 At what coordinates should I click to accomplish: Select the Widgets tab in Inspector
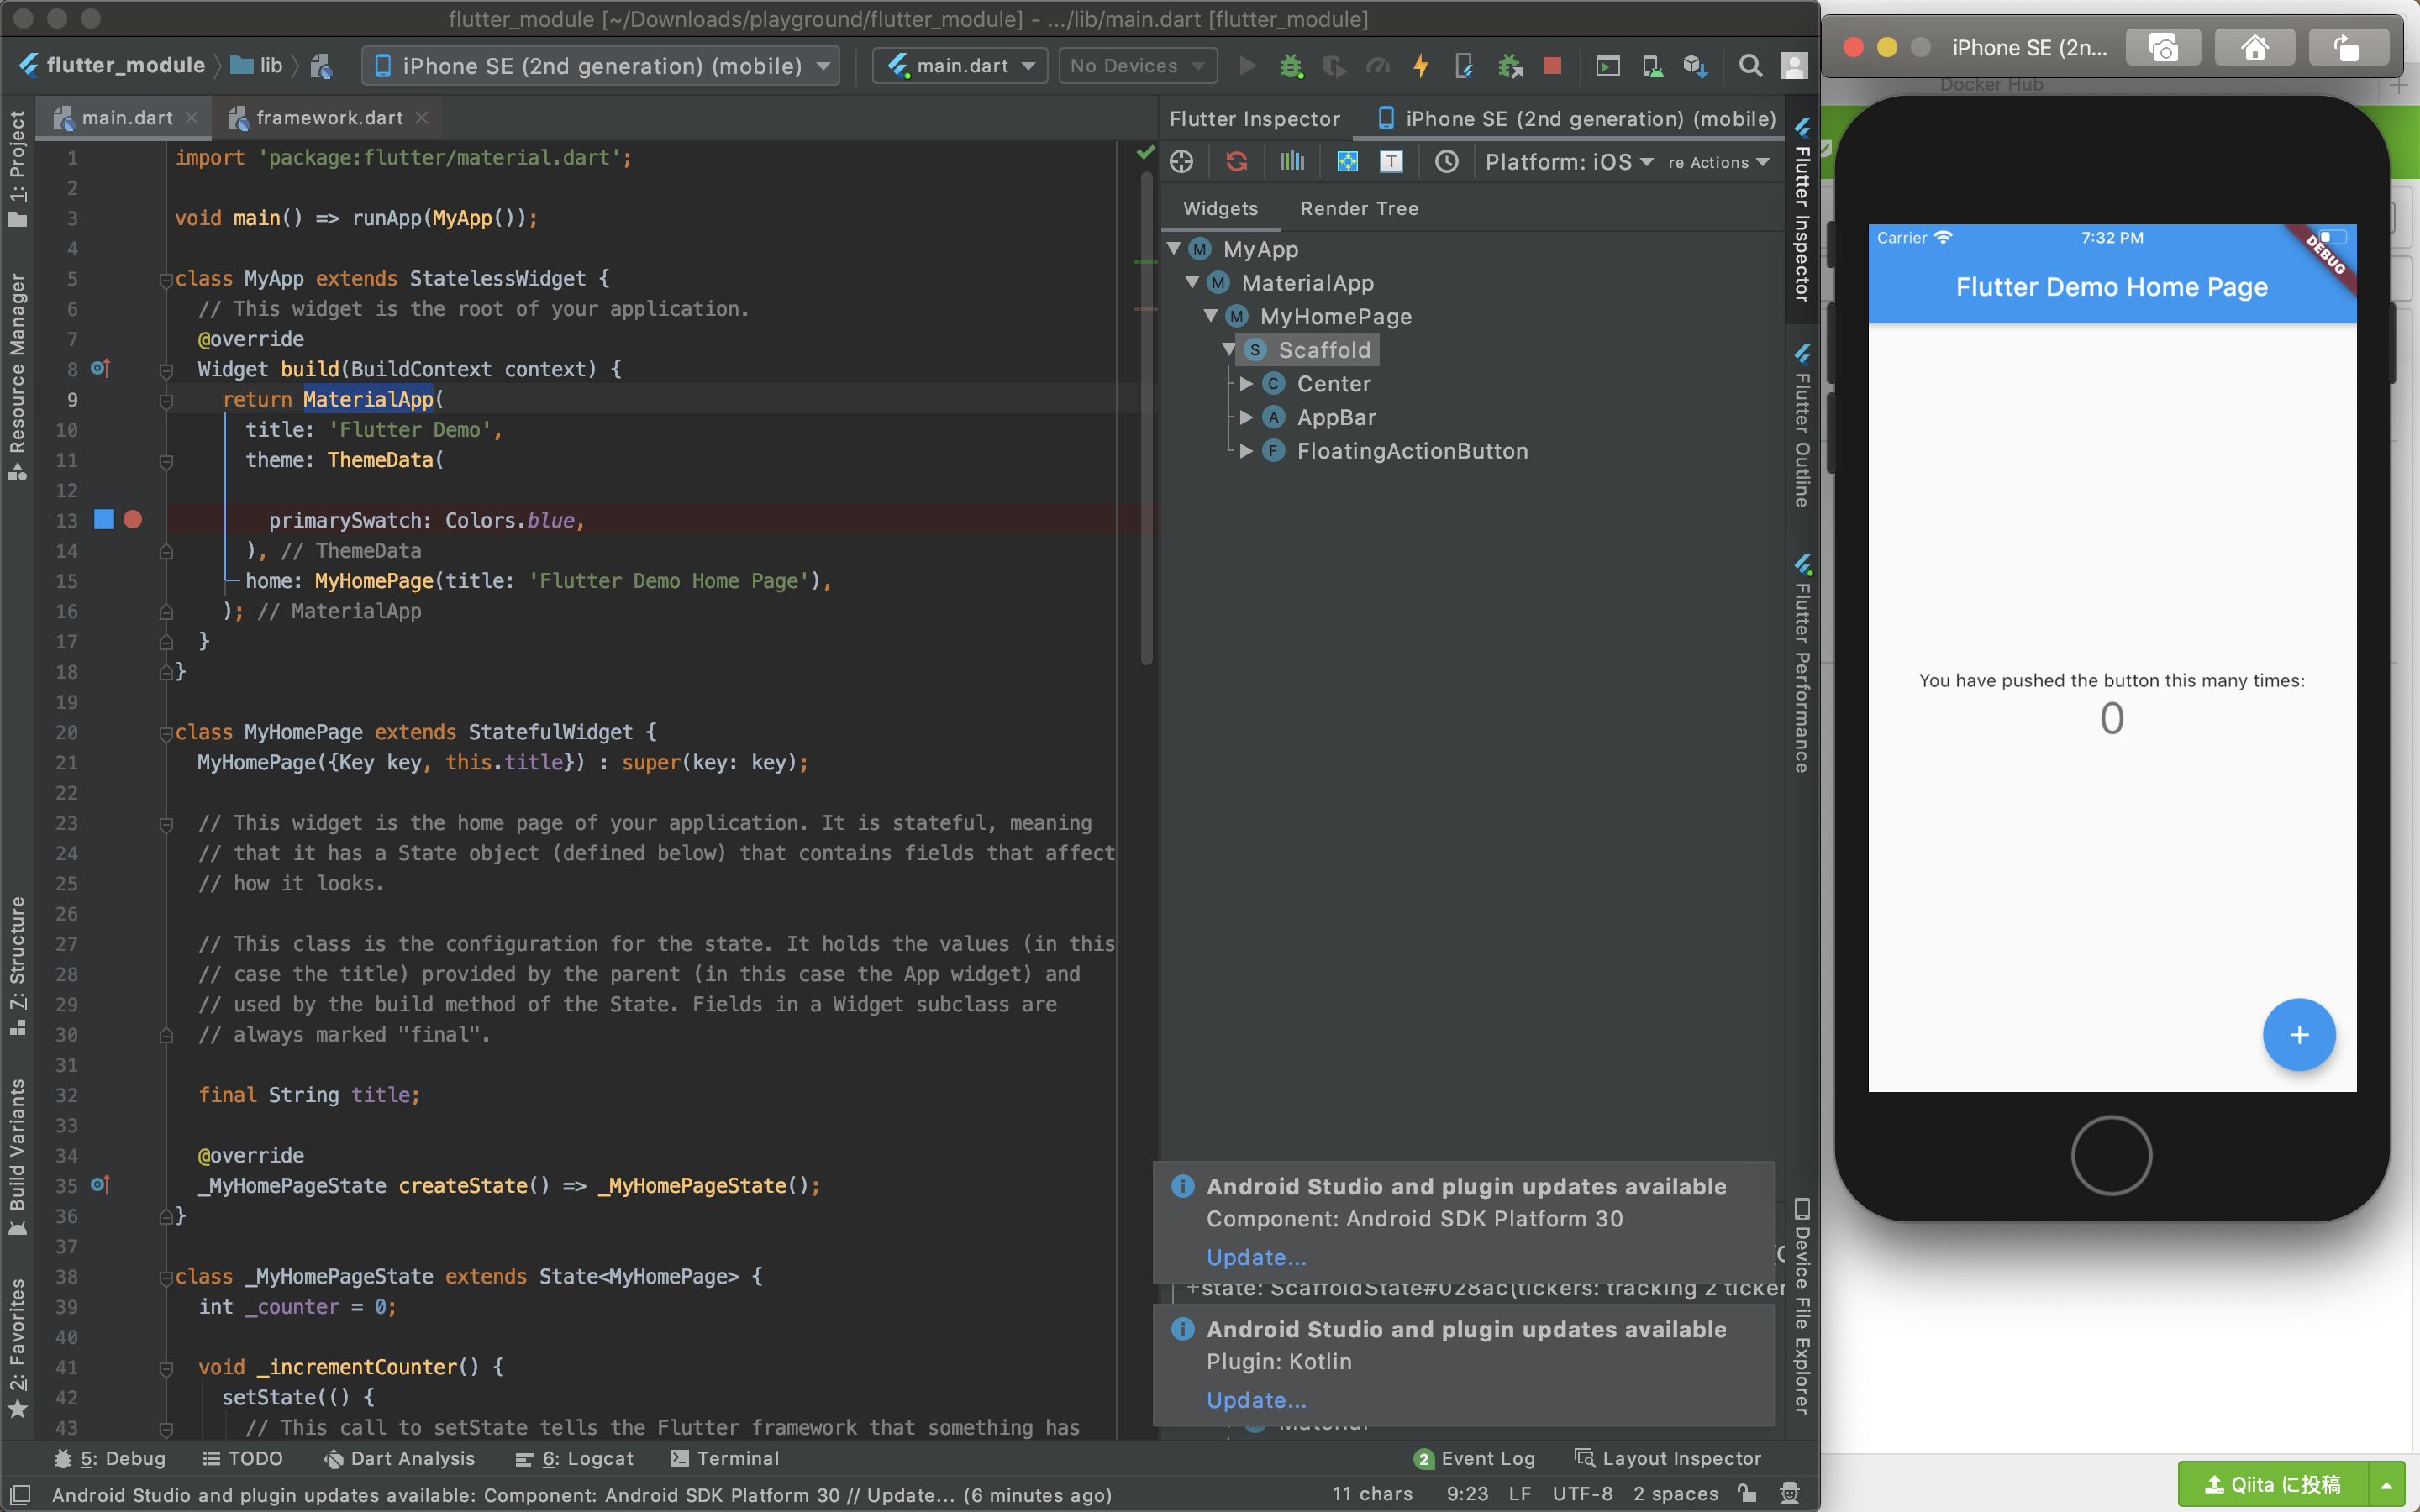pyautogui.click(x=1220, y=208)
